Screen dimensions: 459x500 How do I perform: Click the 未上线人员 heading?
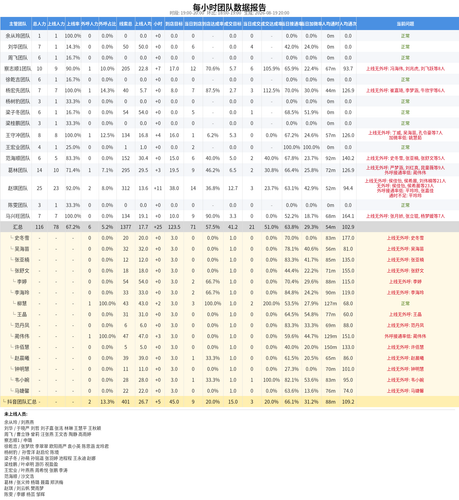point(16,414)
